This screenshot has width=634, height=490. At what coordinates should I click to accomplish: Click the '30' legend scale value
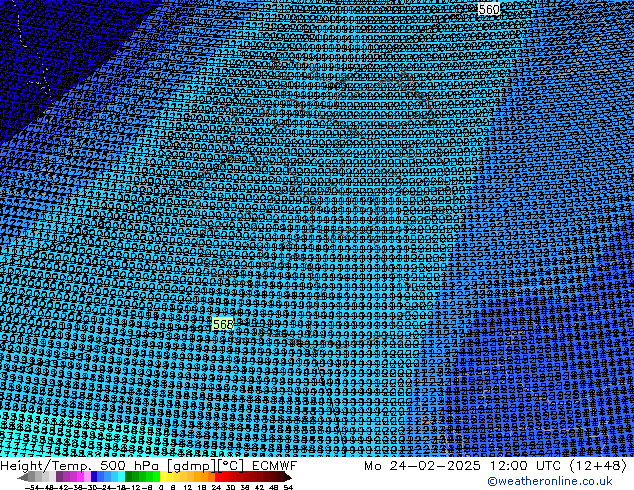click(x=230, y=487)
